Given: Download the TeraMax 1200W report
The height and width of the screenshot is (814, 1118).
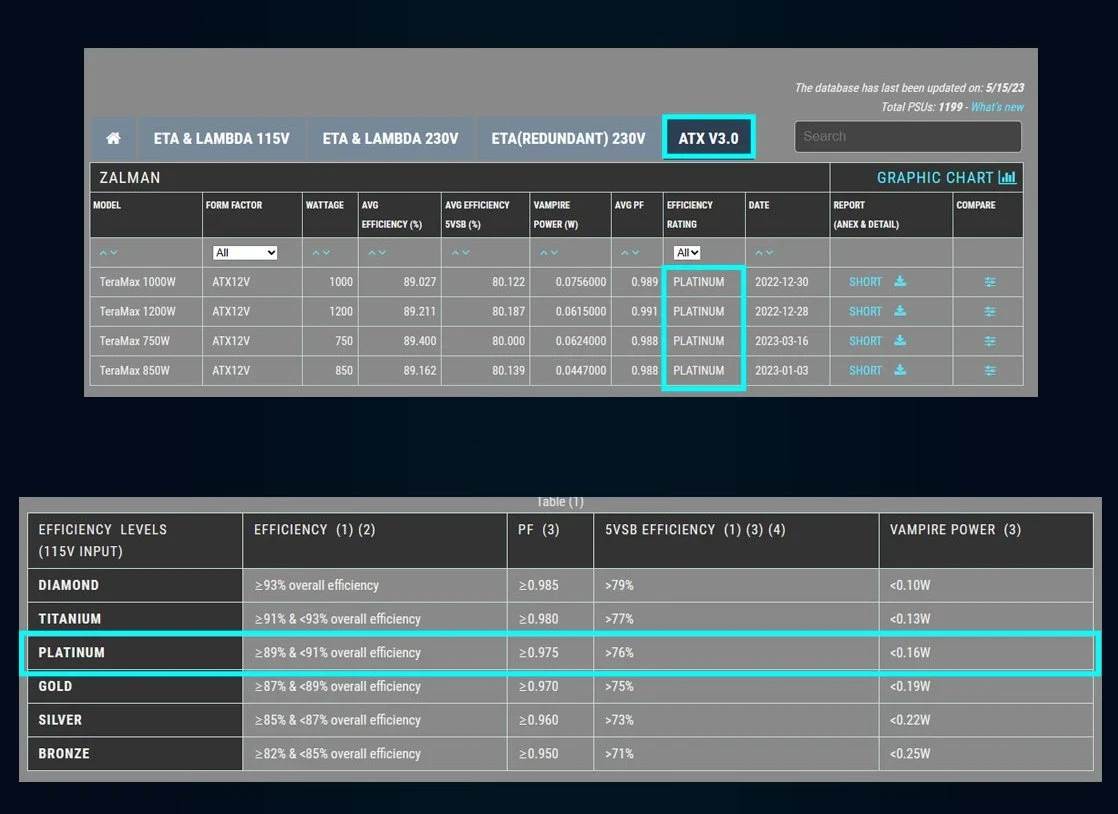Looking at the screenshot, I should coord(900,311).
